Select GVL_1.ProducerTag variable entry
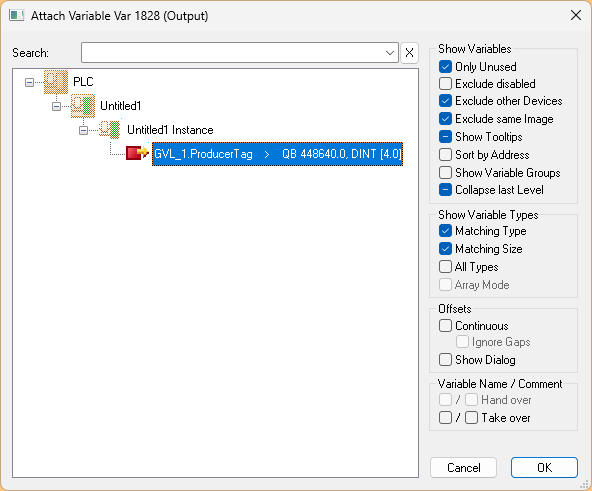 point(278,154)
